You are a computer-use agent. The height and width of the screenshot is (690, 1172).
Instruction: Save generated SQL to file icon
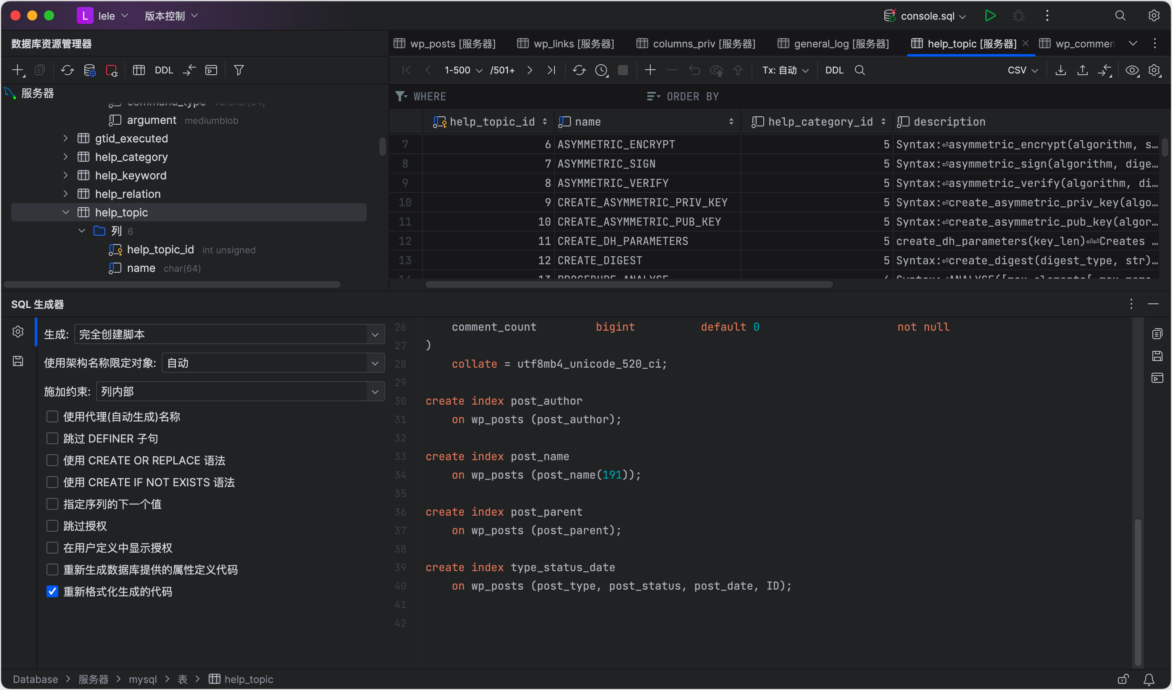pos(1157,356)
